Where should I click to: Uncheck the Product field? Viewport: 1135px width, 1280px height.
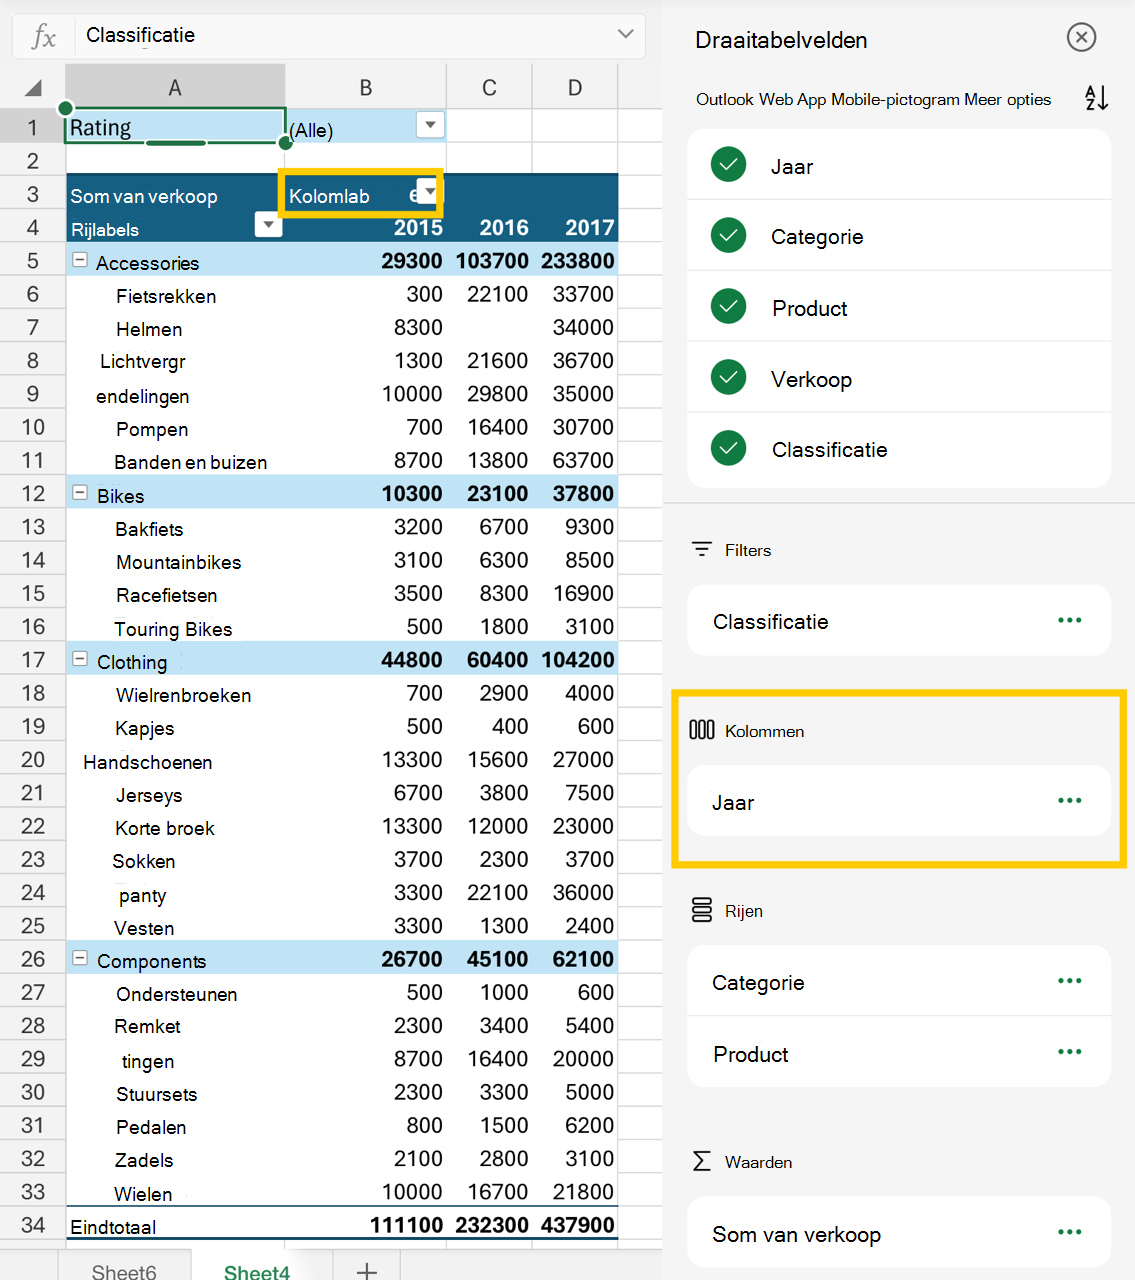tap(728, 306)
